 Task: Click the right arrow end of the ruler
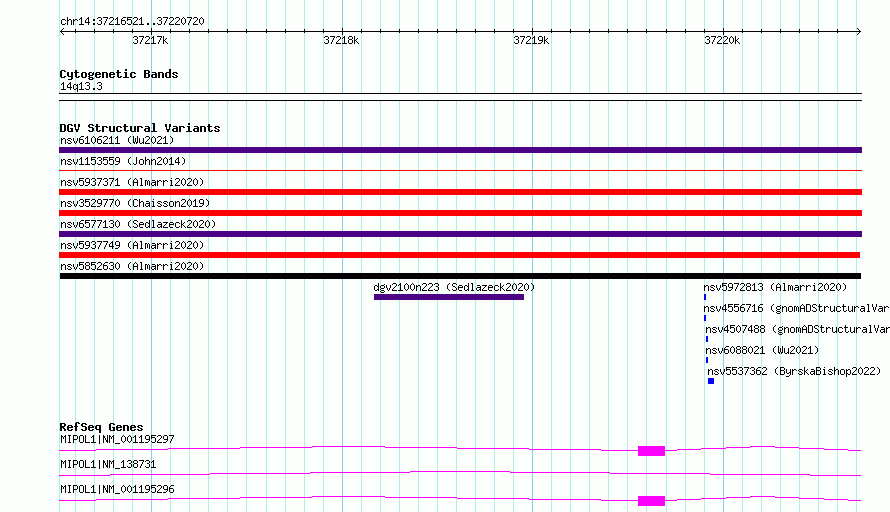(859, 31)
